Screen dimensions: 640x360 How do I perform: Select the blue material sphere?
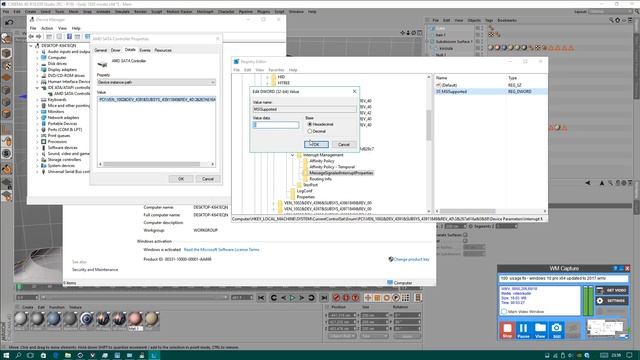coord(53,319)
